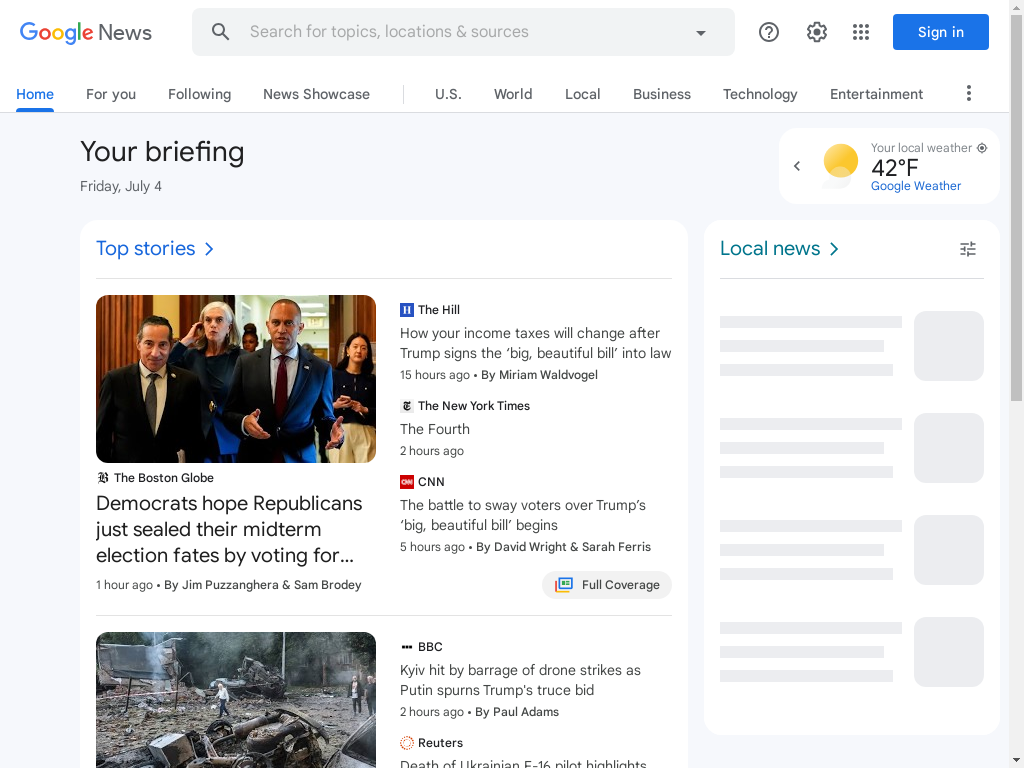This screenshot has height=768, width=1024.
Task: Read the Hill income taxes article
Action: [536, 343]
